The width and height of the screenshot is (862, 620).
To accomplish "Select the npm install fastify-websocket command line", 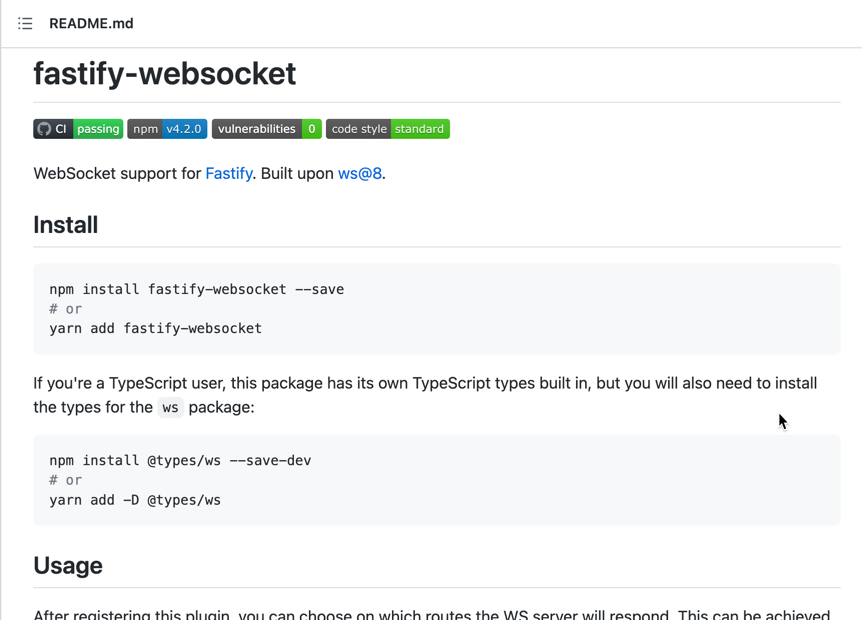I will tap(196, 289).
